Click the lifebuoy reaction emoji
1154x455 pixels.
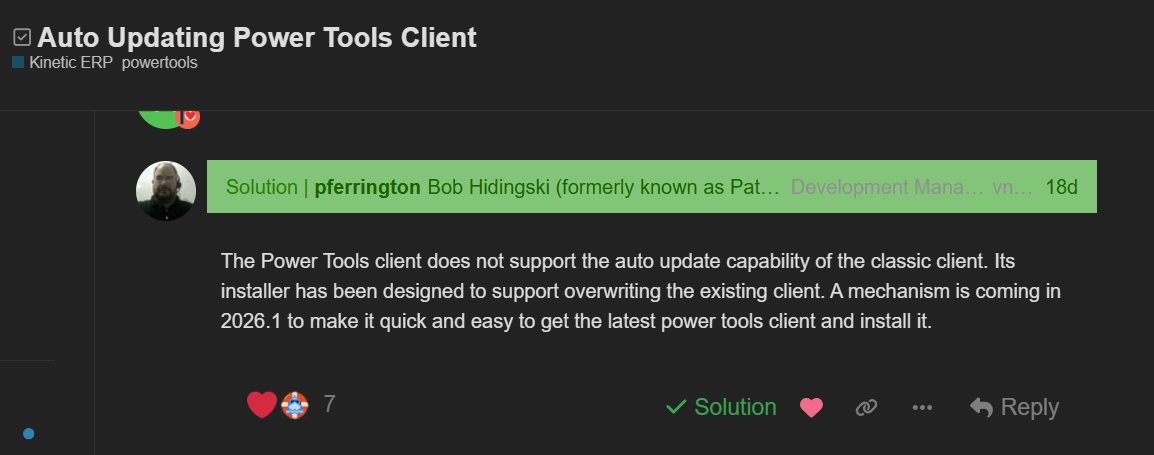click(x=293, y=405)
